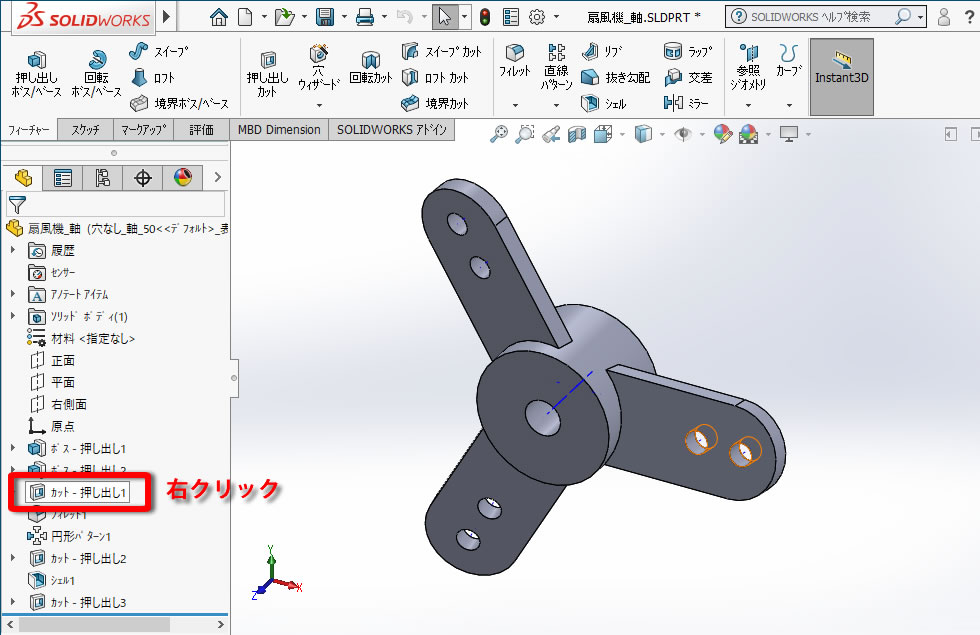Choose the 交差 intersect tool
Image resolution: width=980 pixels, height=635 pixels.
(x=688, y=78)
